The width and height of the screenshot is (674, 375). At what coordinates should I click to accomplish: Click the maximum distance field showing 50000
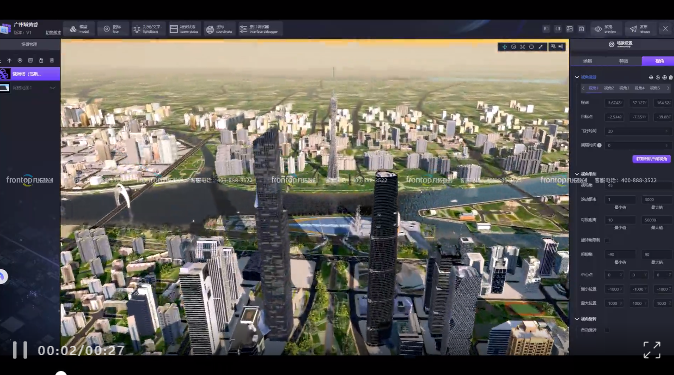(x=656, y=220)
